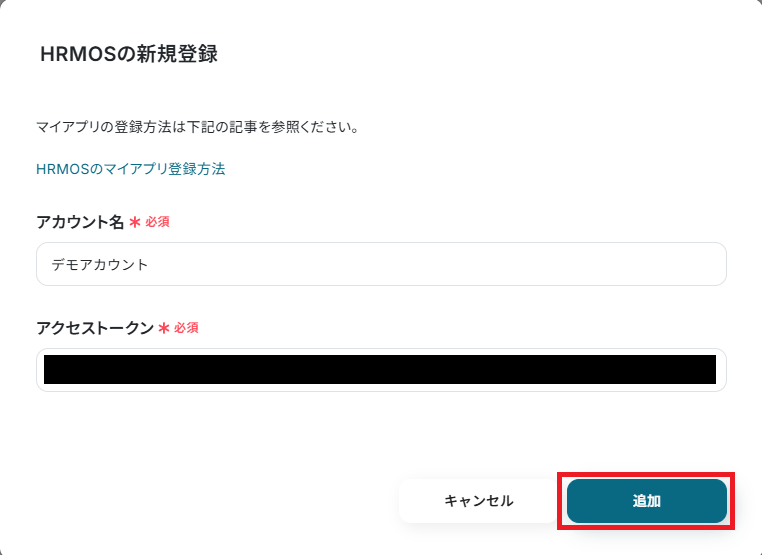Click the blacked-out access token value
Image resolution: width=762 pixels, height=555 pixels.
click(x=380, y=369)
